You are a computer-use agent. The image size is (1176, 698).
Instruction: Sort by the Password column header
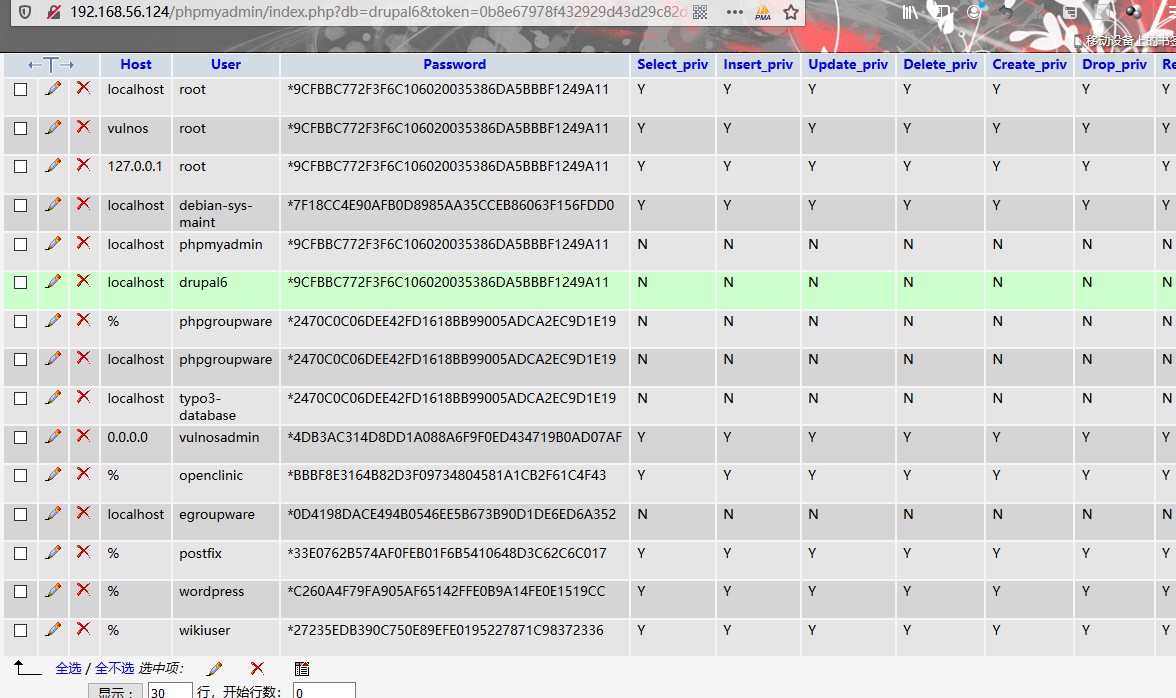coord(454,64)
